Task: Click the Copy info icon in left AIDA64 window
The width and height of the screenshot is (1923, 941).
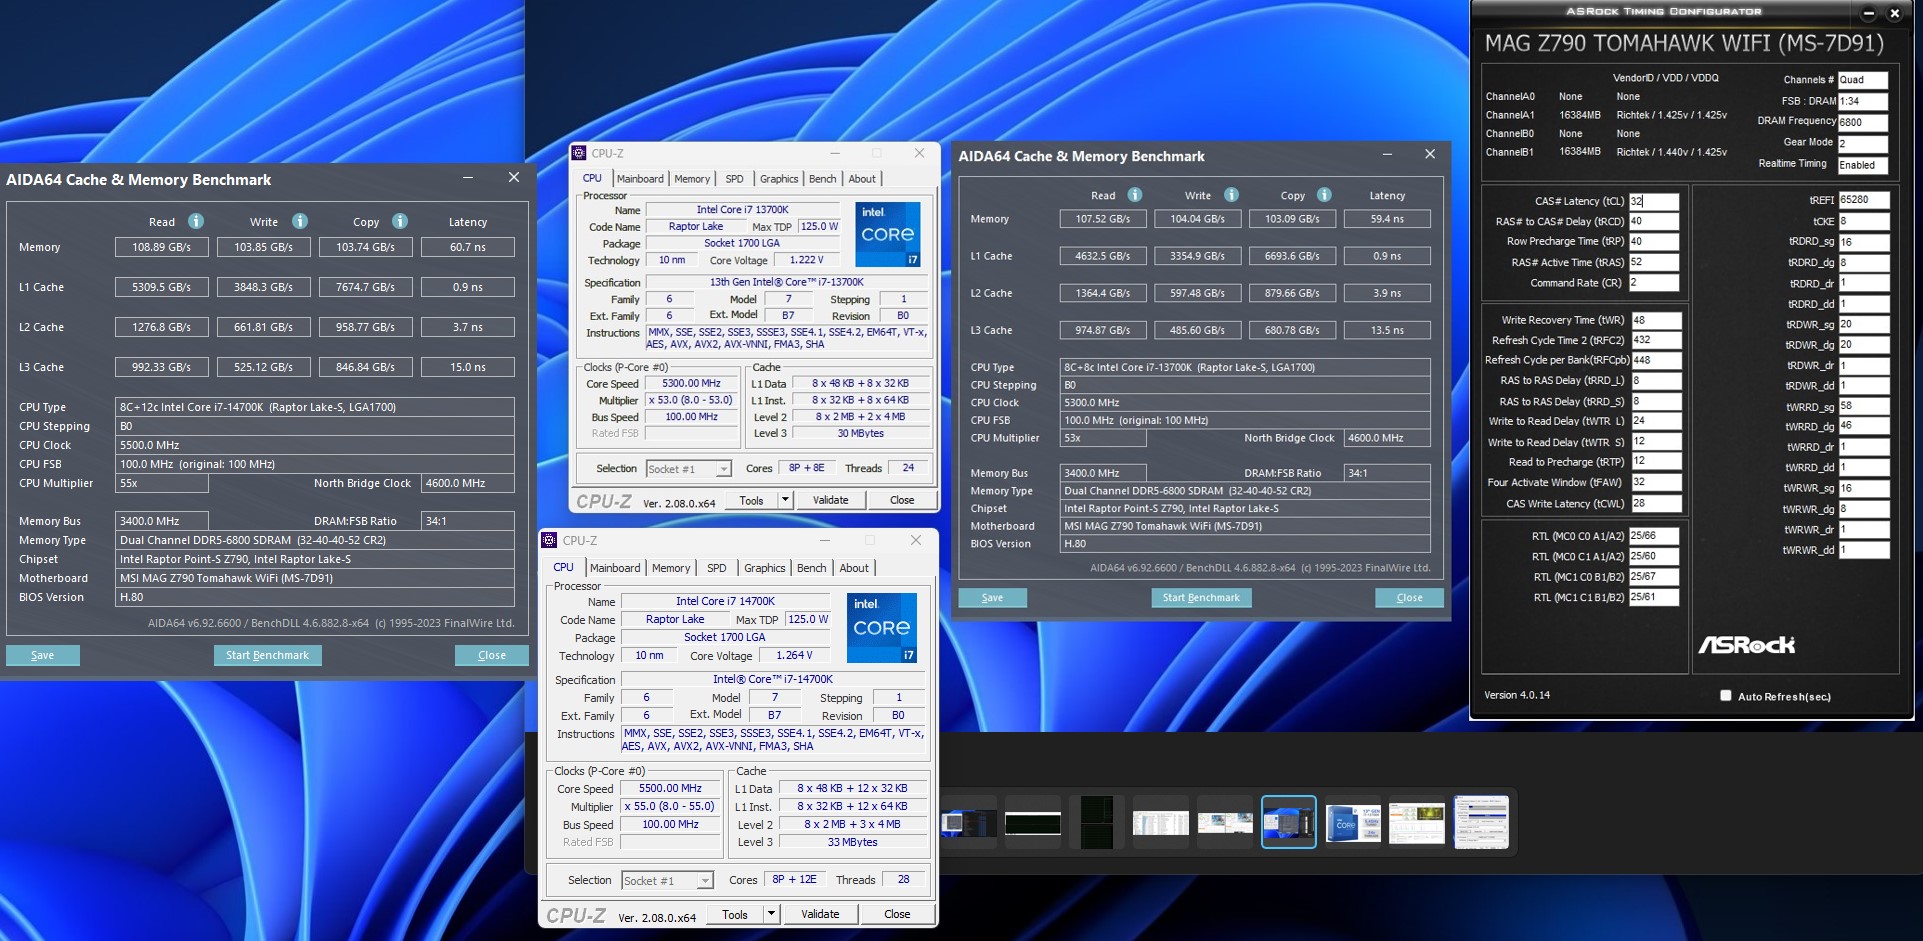Action: pos(400,221)
